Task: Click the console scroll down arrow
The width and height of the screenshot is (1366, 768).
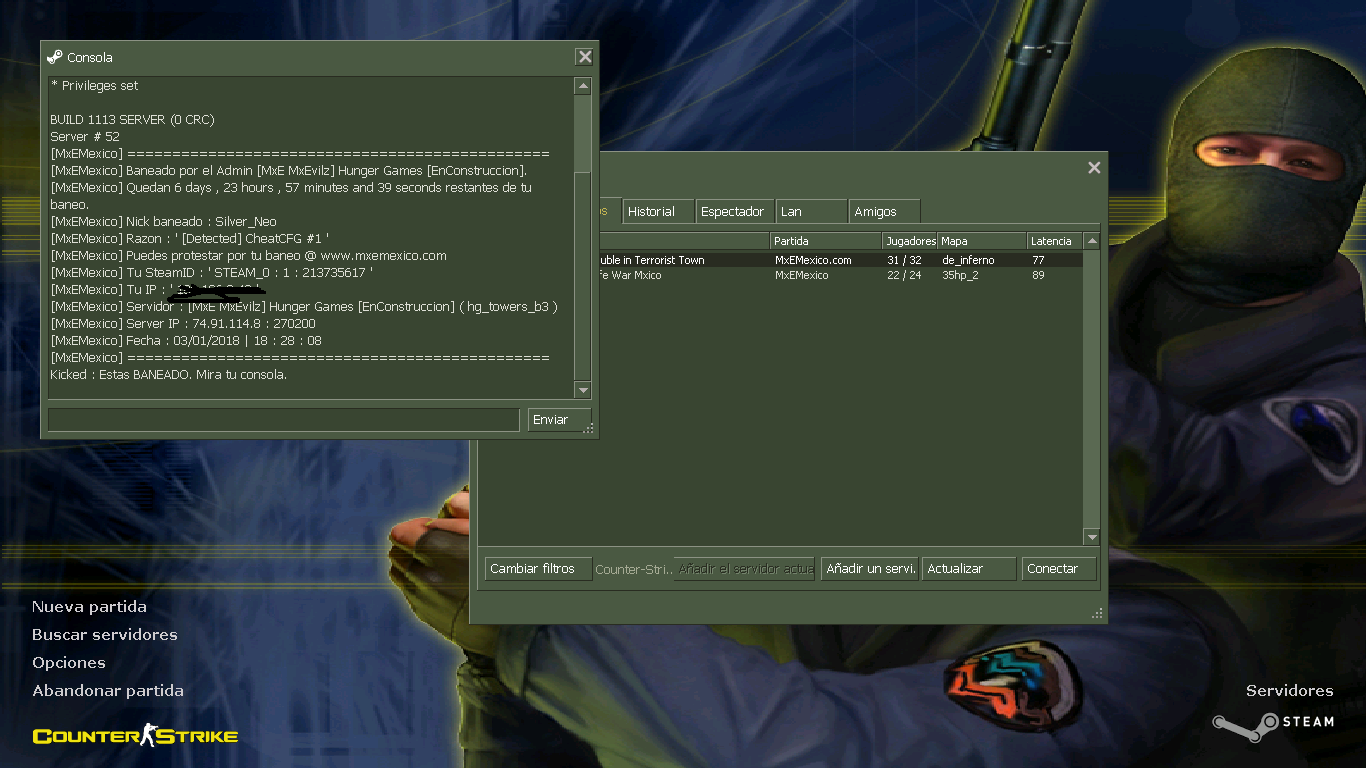Action: tap(583, 390)
